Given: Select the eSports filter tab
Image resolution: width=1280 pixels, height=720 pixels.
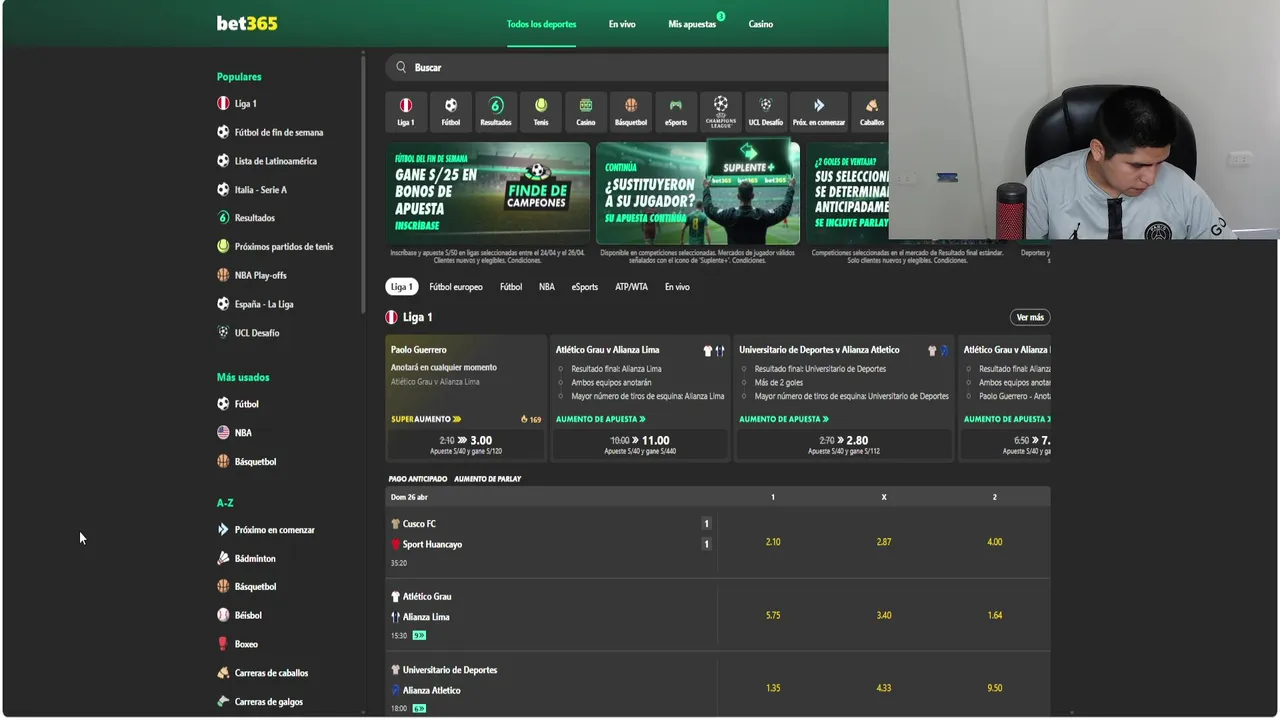Looking at the screenshot, I should tap(585, 287).
